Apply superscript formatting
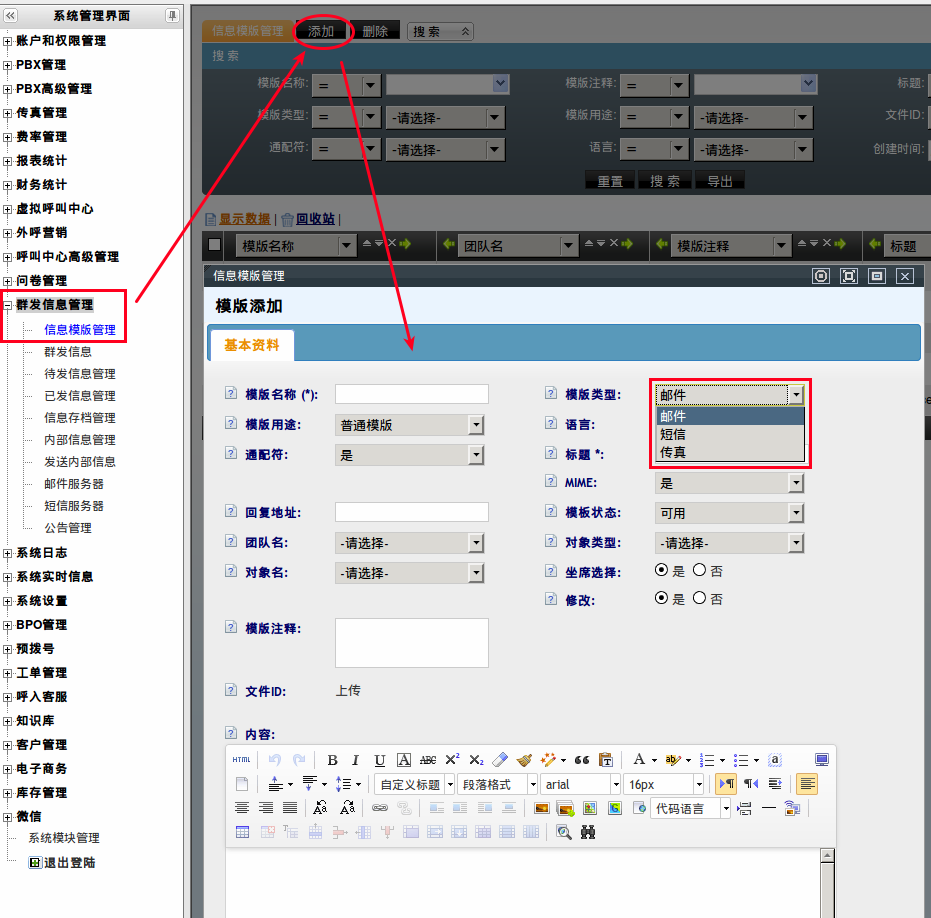This screenshot has width=931, height=918. point(452,760)
